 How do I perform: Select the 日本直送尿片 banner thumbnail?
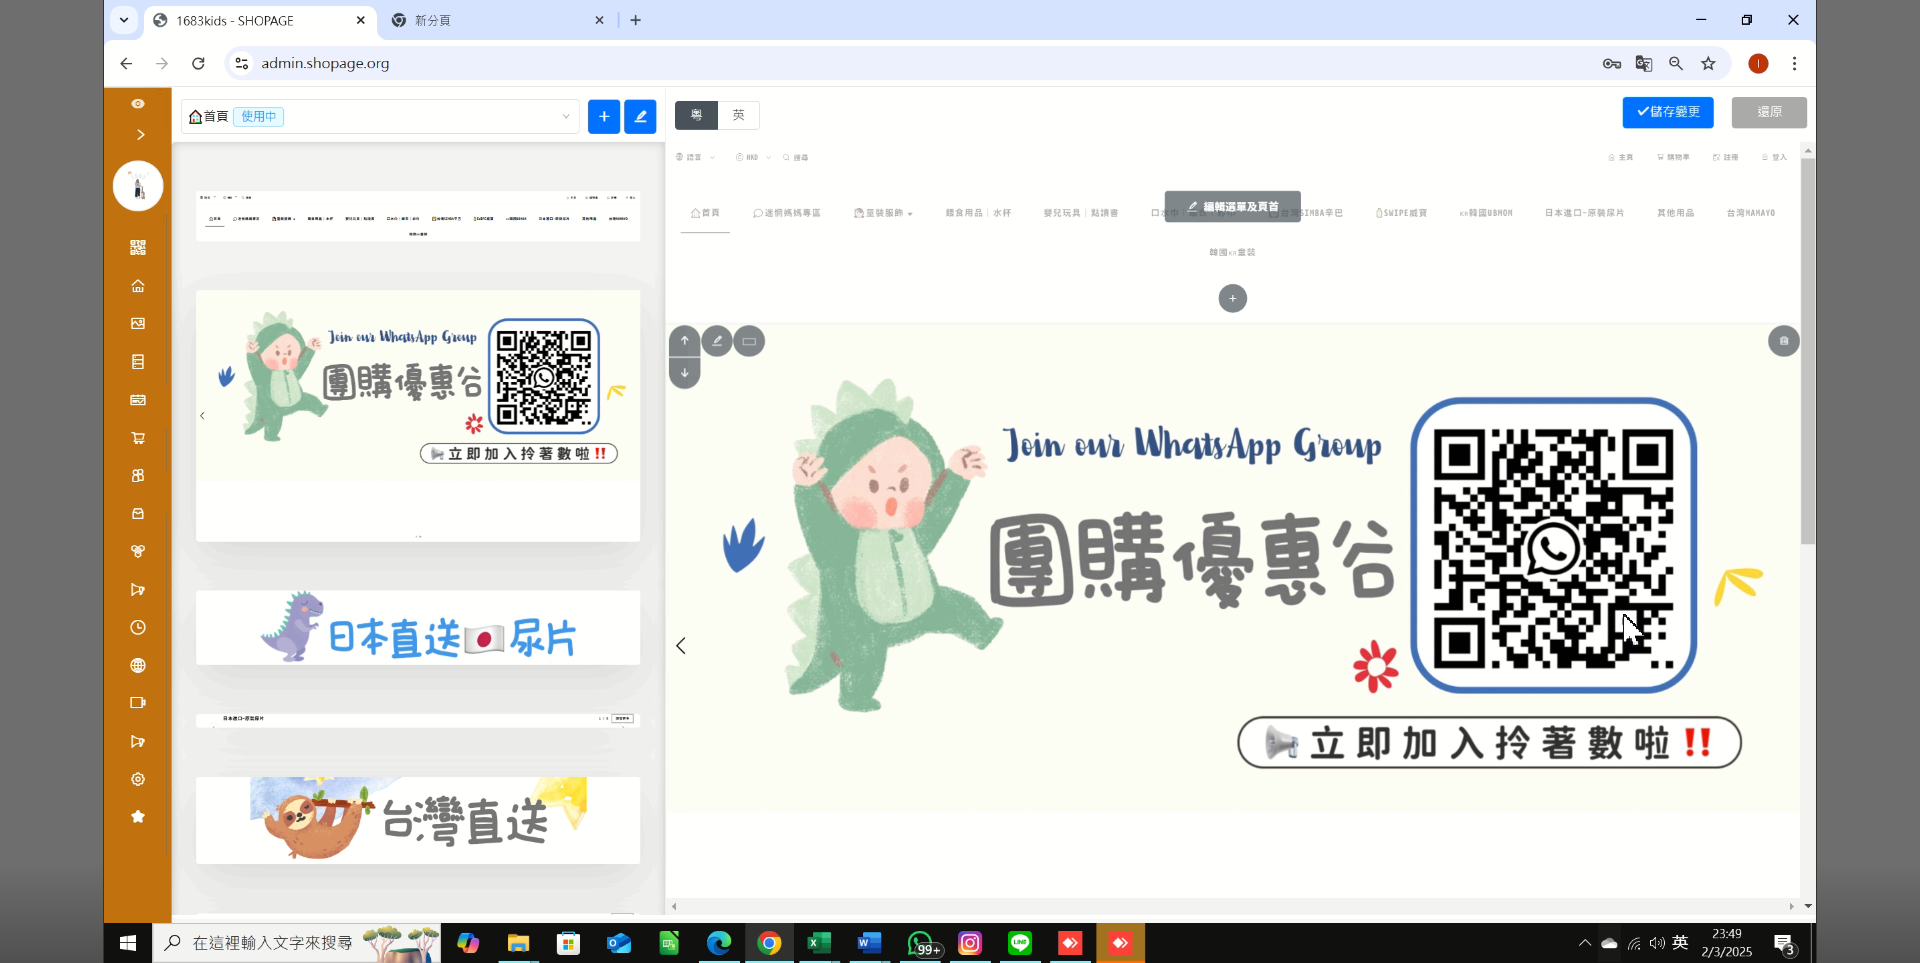(418, 628)
